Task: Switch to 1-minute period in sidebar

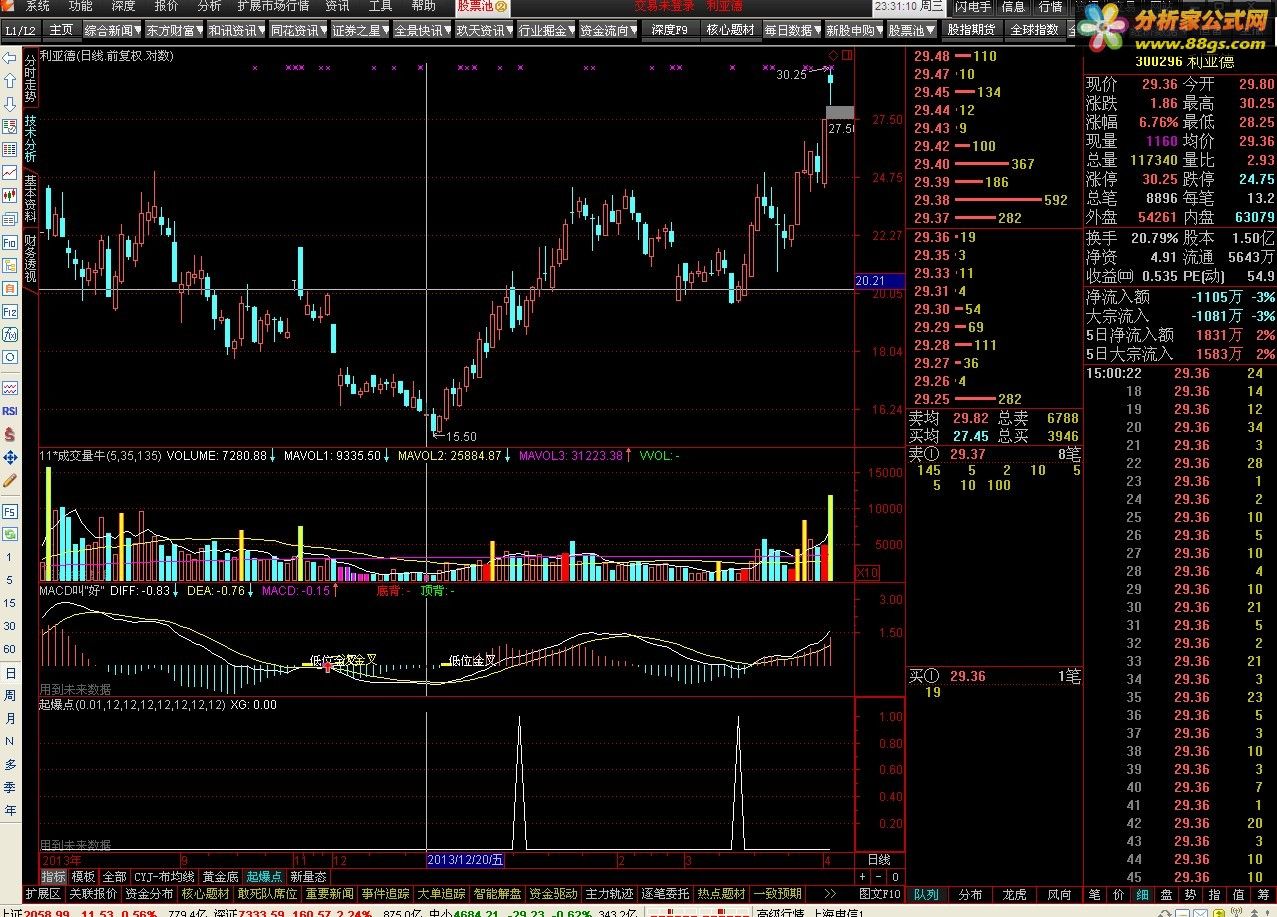Action: pos(10,557)
